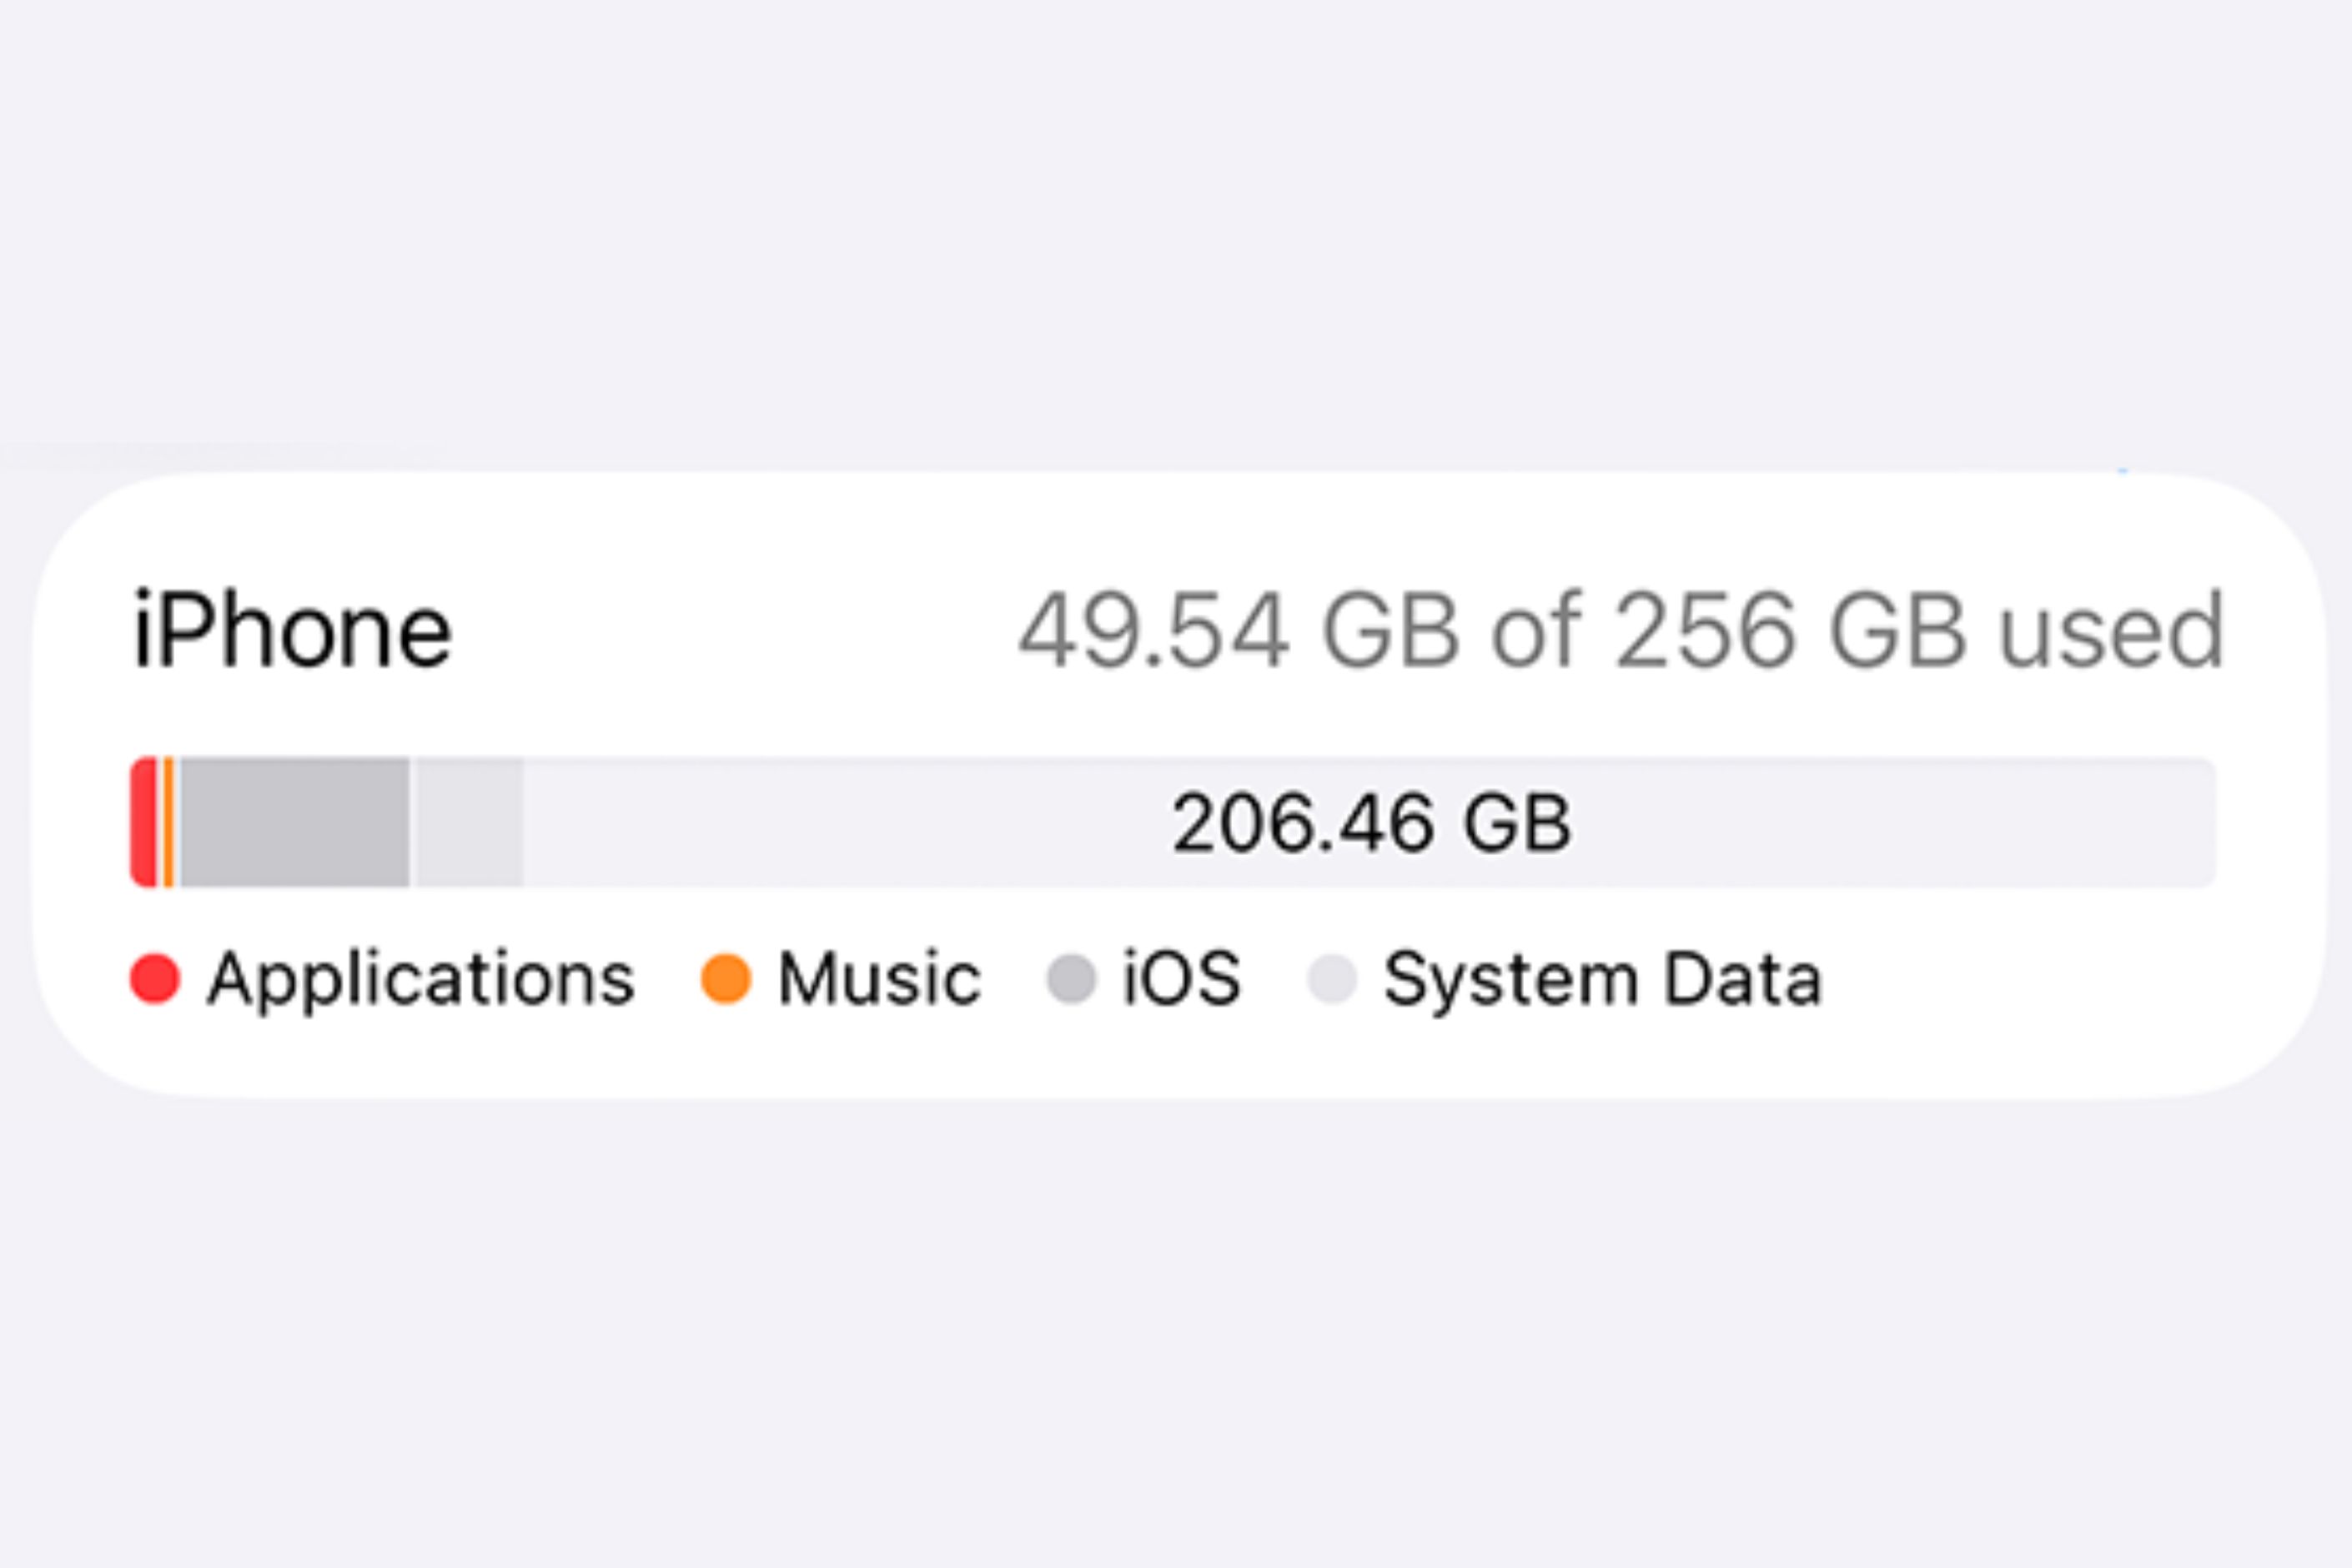Click the red Applications legend dot
This screenshot has width=2352, height=1568.
[x=155, y=978]
